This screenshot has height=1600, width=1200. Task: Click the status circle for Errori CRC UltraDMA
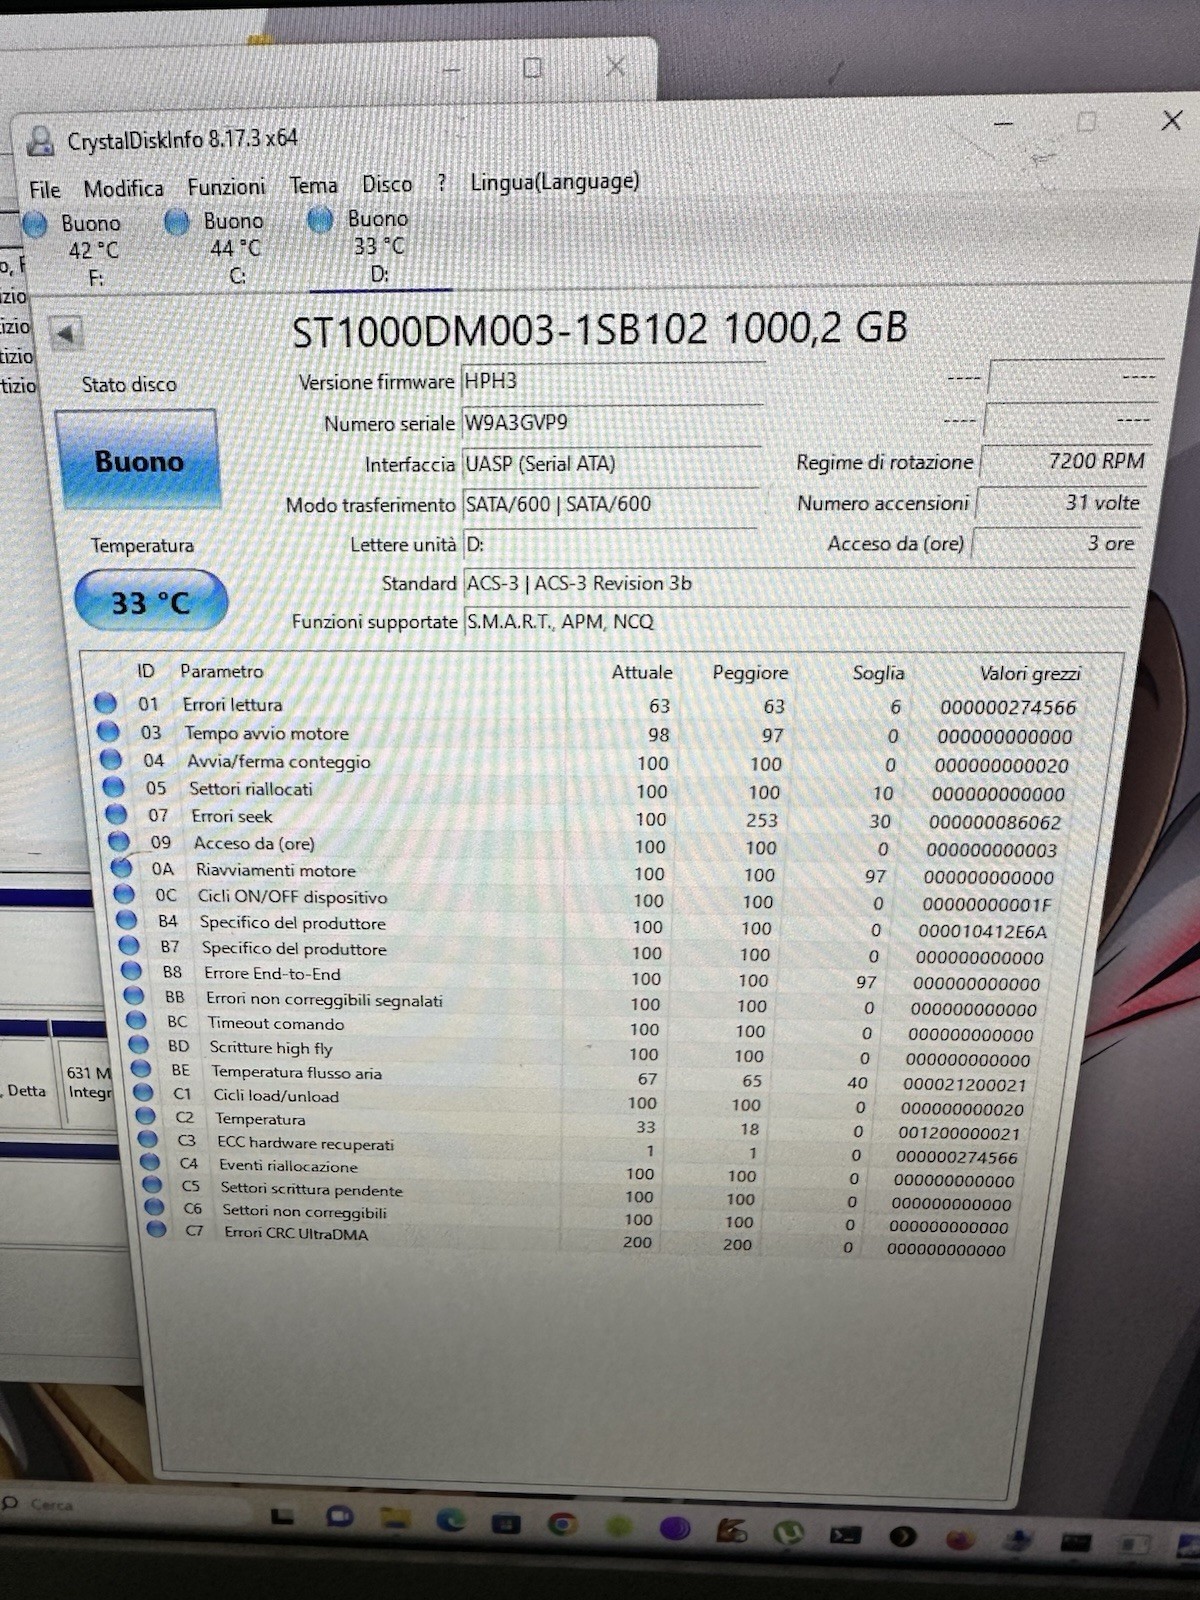(156, 1230)
